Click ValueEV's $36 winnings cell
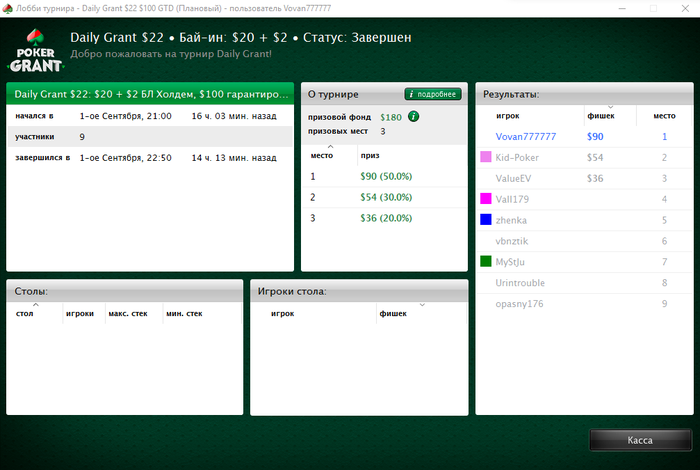The width and height of the screenshot is (700, 470). [595, 179]
